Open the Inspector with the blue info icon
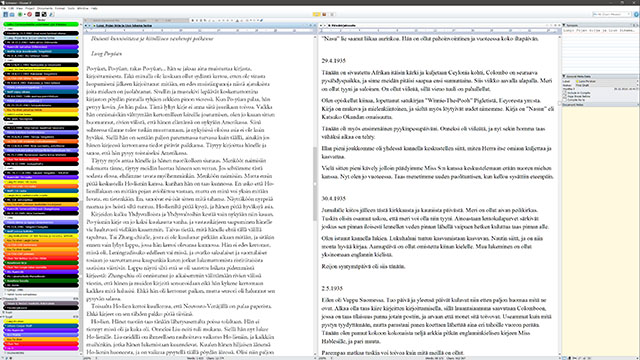640x360 pixels. (637, 14)
